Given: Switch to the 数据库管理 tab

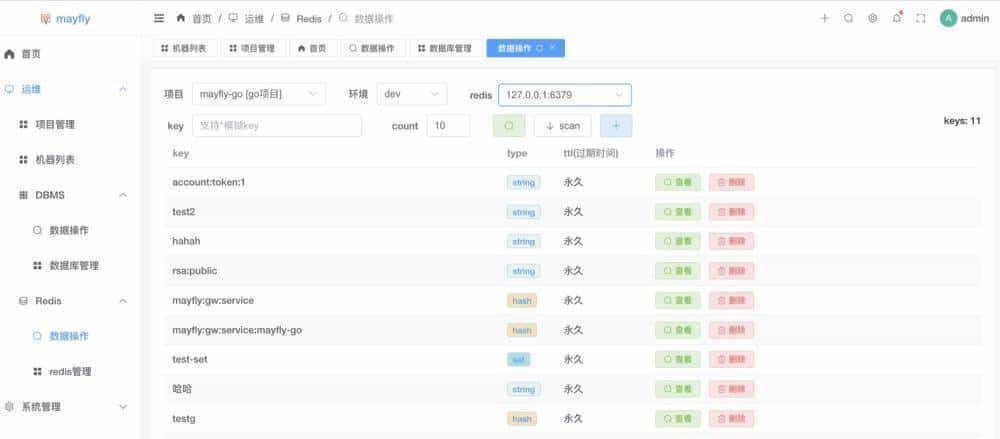Looking at the screenshot, I should (446, 48).
